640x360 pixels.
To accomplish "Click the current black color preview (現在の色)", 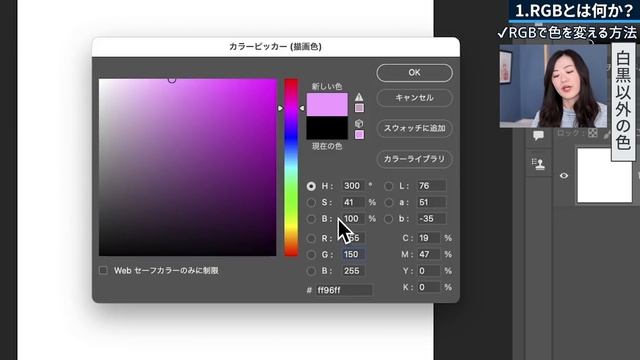I will click(x=327, y=128).
